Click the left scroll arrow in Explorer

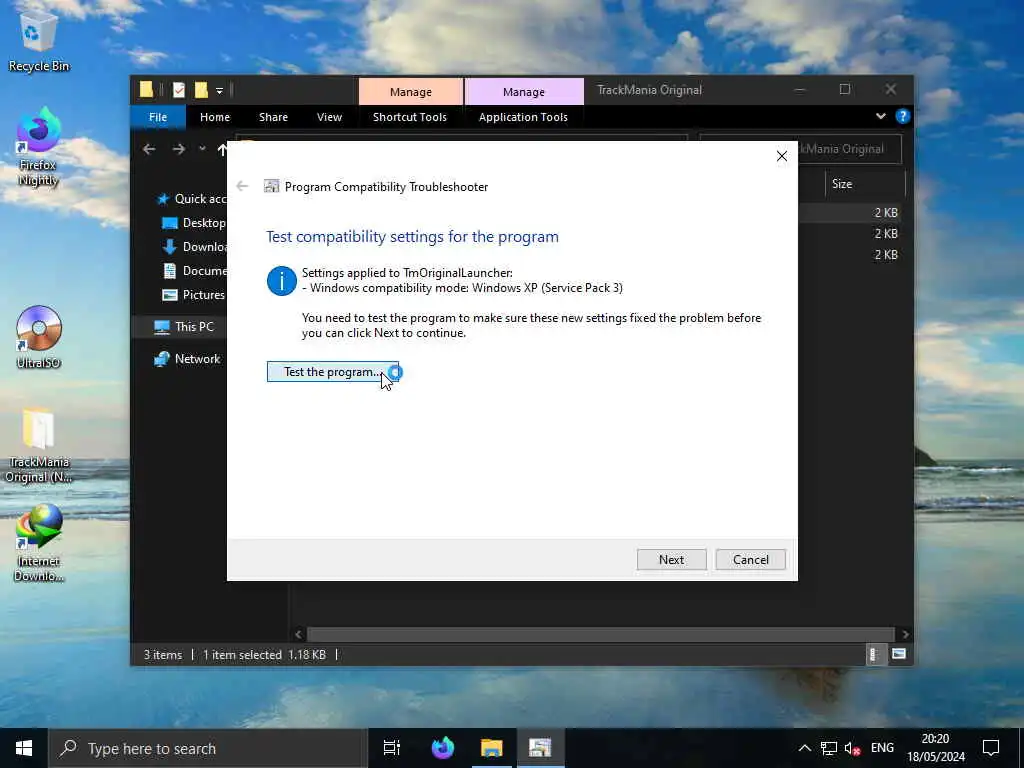(x=298, y=634)
